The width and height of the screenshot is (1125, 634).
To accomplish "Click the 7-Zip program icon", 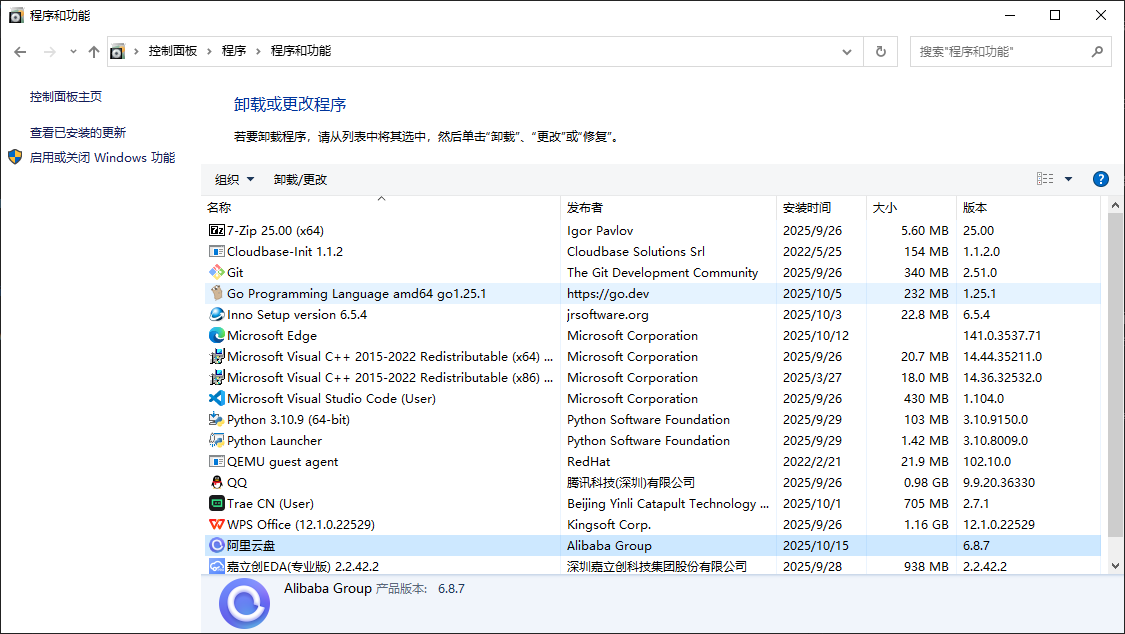I will [x=216, y=230].
